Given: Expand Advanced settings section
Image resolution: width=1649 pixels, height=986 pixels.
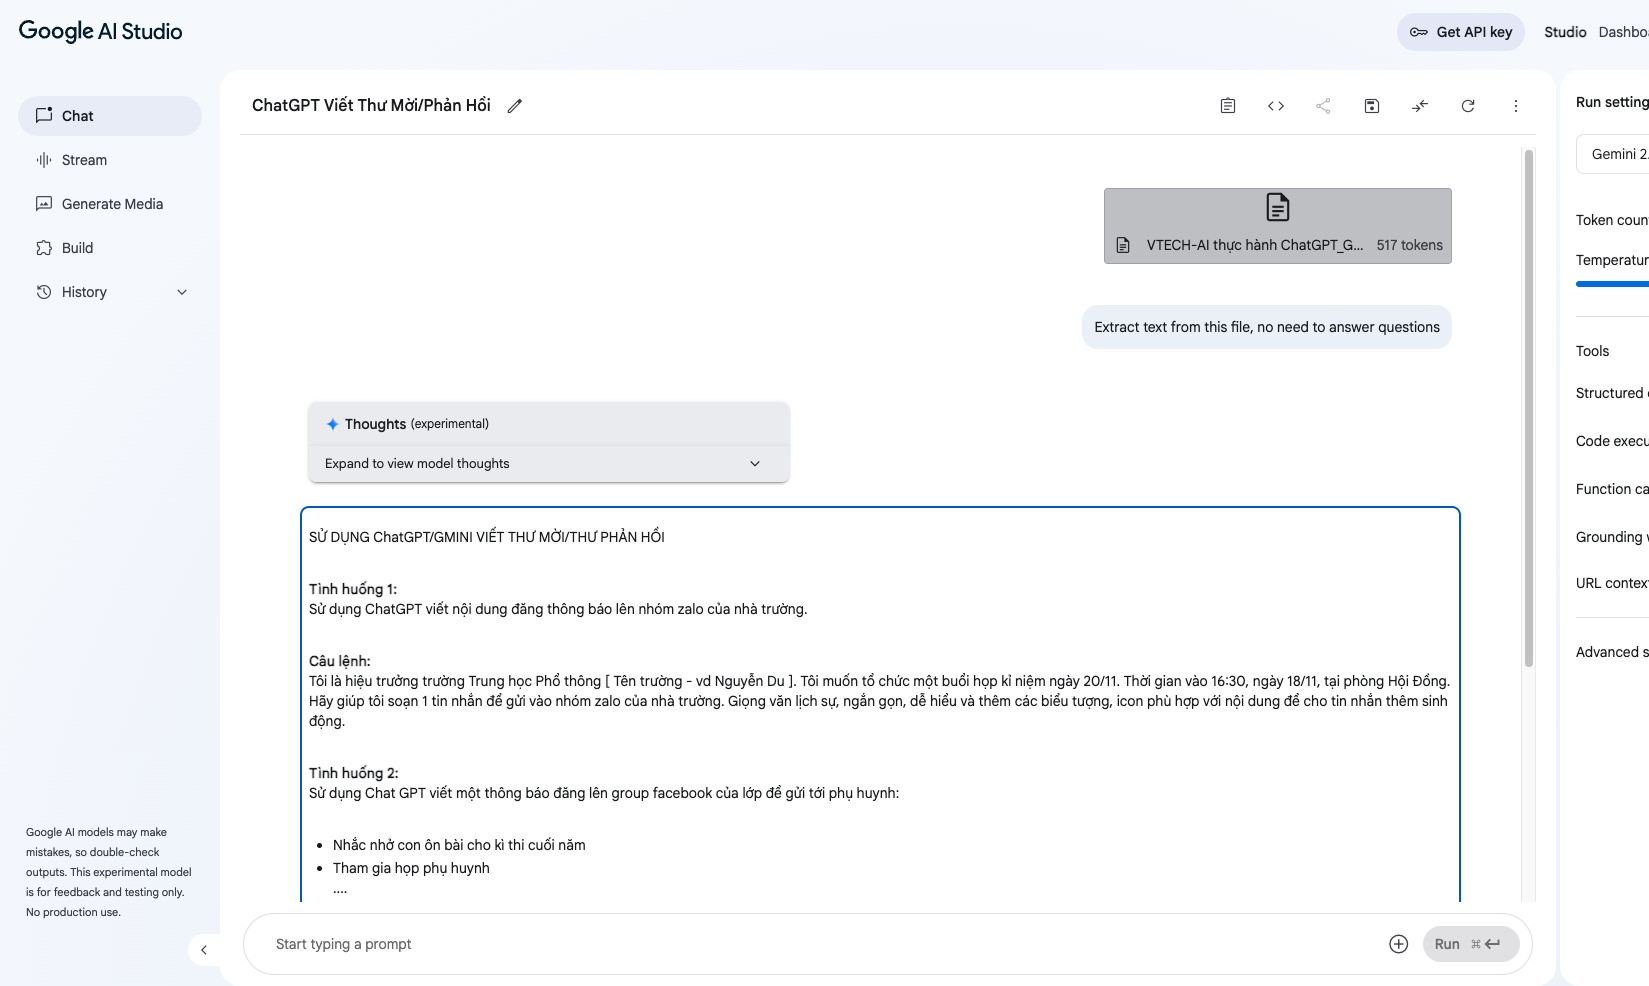Looking at the screenshot, I should pyautogui.click(x=1612, y=652).
